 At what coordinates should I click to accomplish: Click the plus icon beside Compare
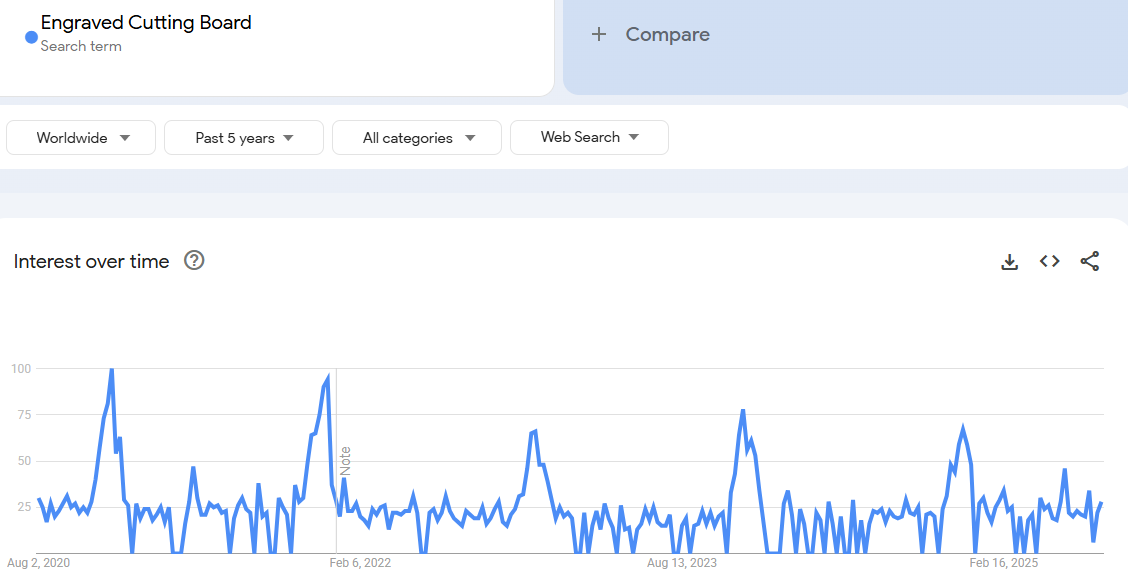[x=599, y=35]
